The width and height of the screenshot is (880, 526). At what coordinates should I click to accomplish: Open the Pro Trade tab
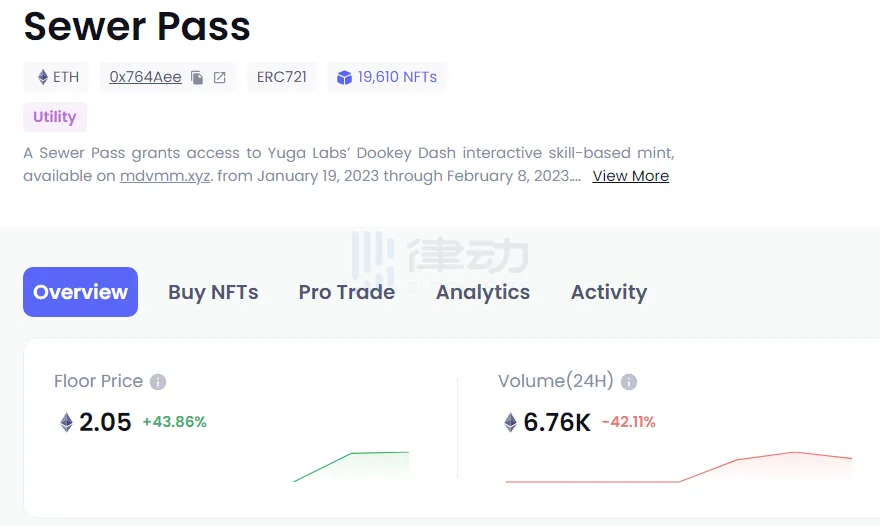tap(346, 292)
